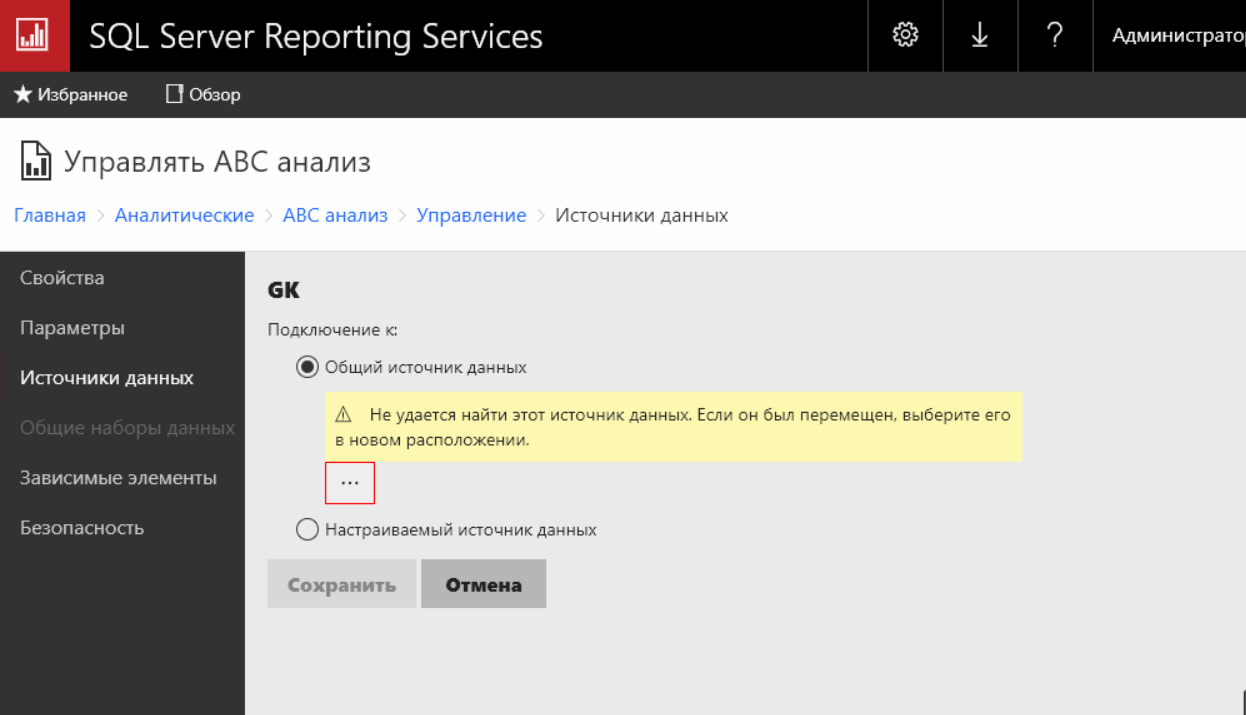Click the GK data source heading
The image size is (1246, 715).
pyautogui.click(x=284, y=290)
